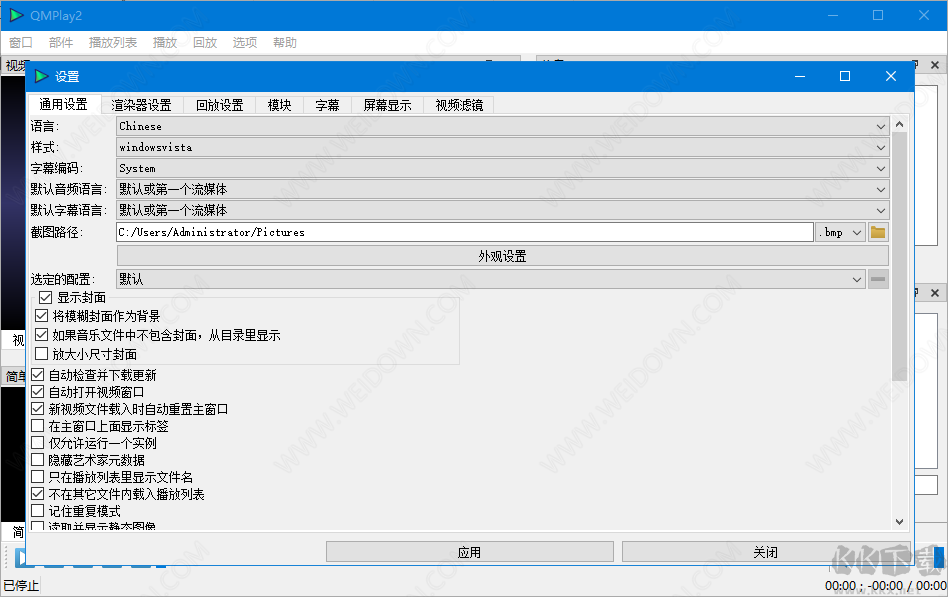Screen dimensions: 948x597
Task: Open the 语言 Chinese dropdown
Action: [879, 126]
